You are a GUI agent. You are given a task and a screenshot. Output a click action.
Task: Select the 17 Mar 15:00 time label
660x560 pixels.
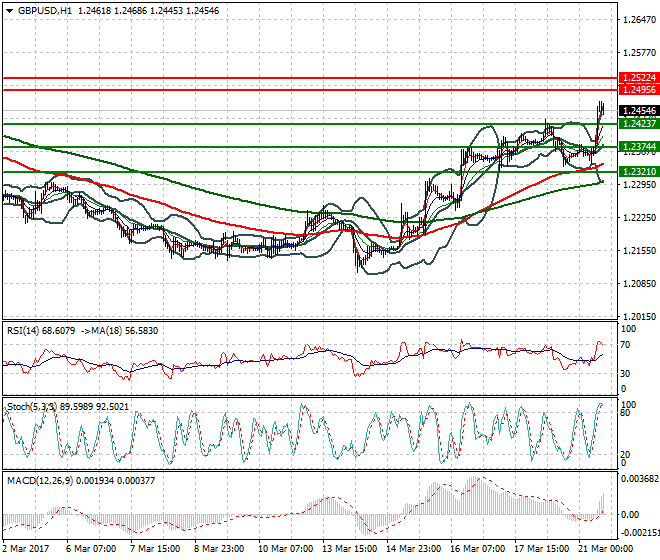541,549
